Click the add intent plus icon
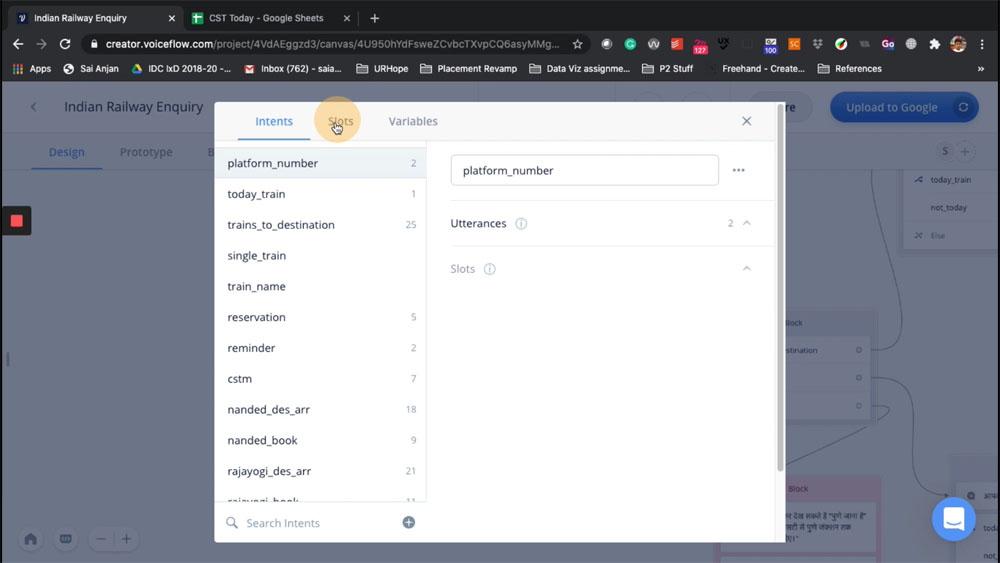Screen dimensions: 1000x563 coord(408,522)
